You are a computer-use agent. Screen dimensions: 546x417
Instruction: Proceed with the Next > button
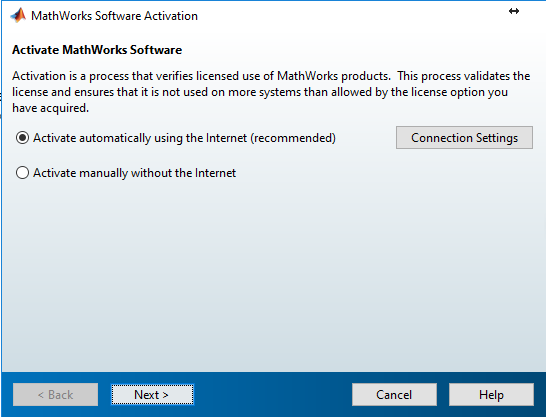coord(152,395)
